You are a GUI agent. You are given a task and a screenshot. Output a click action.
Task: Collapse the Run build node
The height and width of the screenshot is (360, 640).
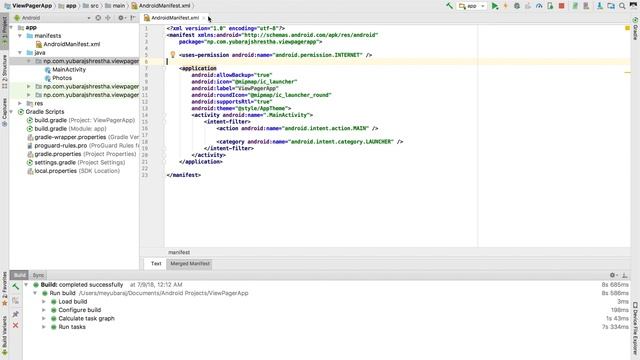tap(35, 293)
